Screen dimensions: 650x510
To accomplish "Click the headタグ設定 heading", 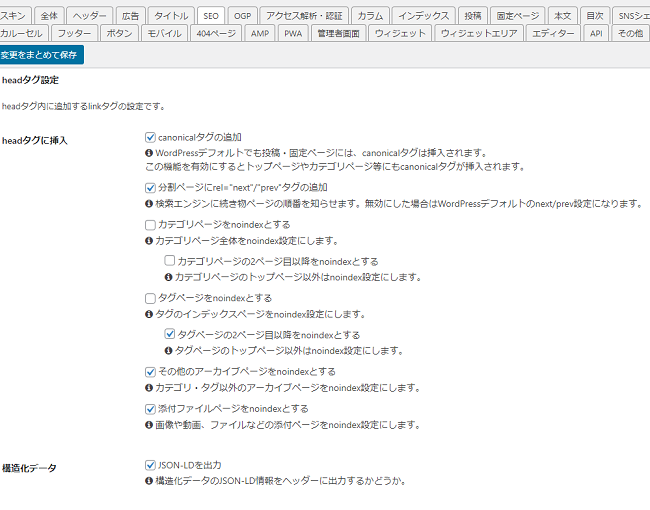I will click(30, 80).
